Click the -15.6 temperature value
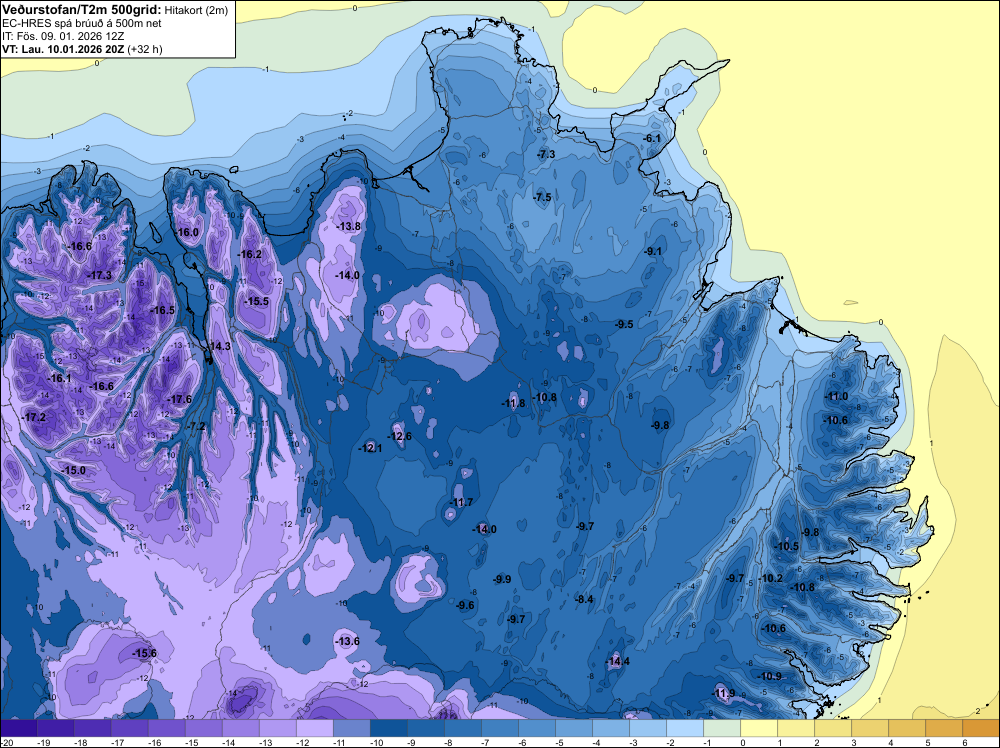Image resolution: width=1000 pixels, height=748 pixels. click(144, 653)
